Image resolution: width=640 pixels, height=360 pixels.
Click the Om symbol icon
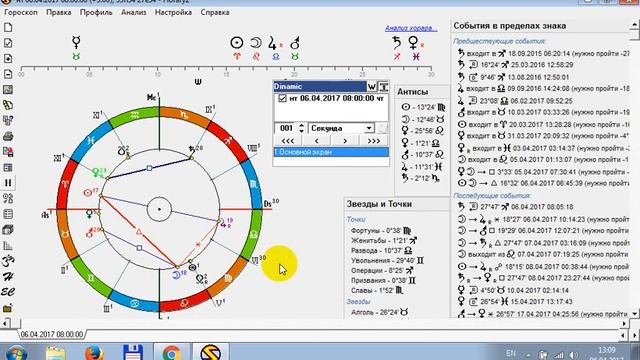pos(8,261)
